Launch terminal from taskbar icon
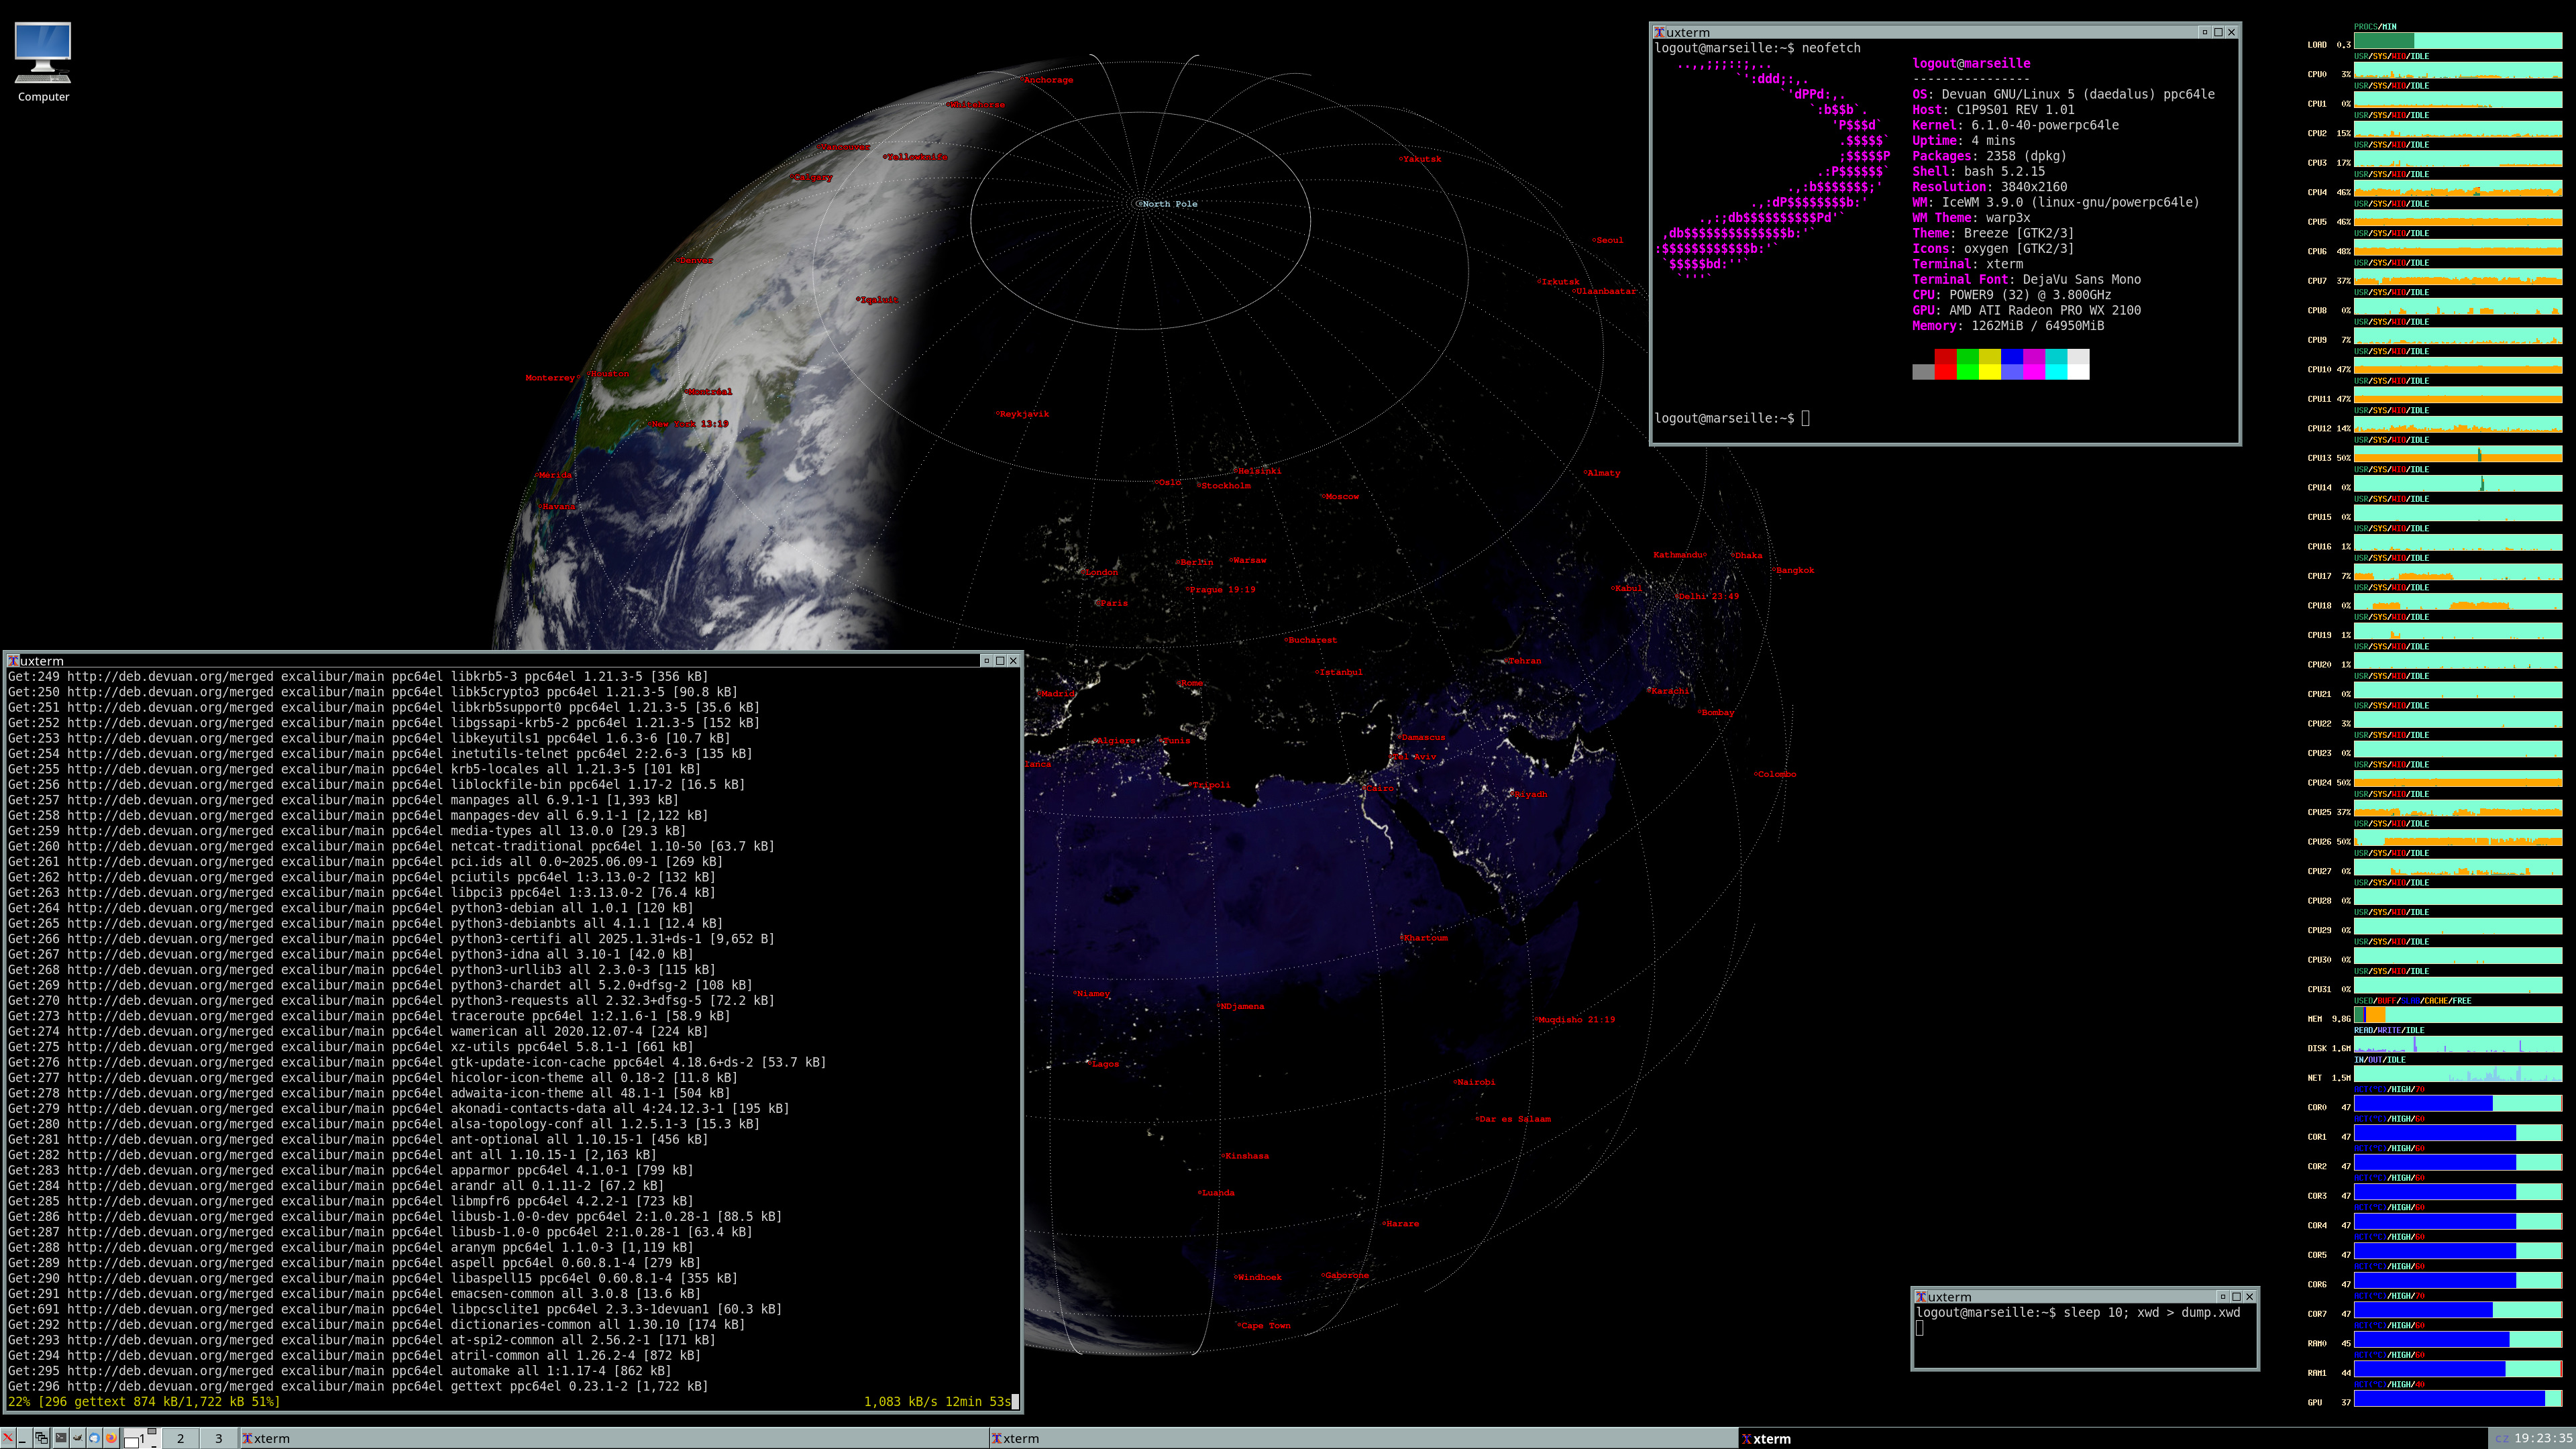This screenshot has width=2576, height=1449. coord(61,1438)
